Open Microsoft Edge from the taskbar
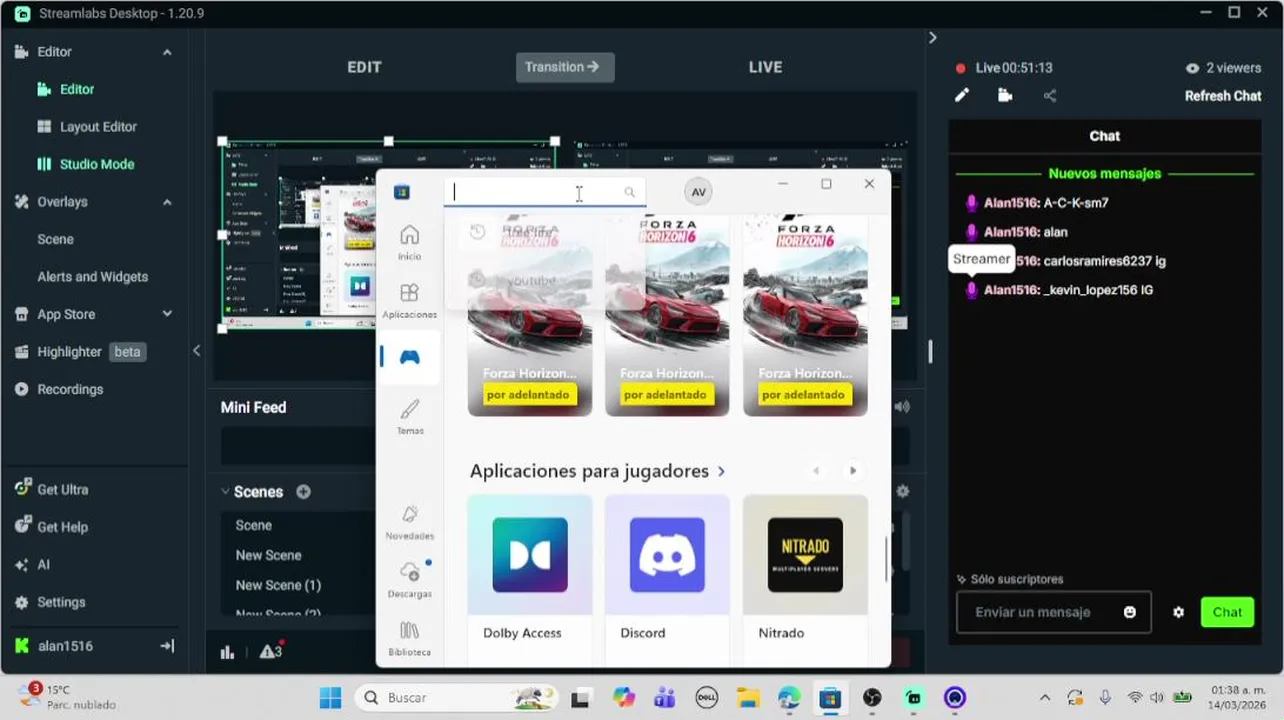Screen dimensions: 1284x720 tap(789, 697)
